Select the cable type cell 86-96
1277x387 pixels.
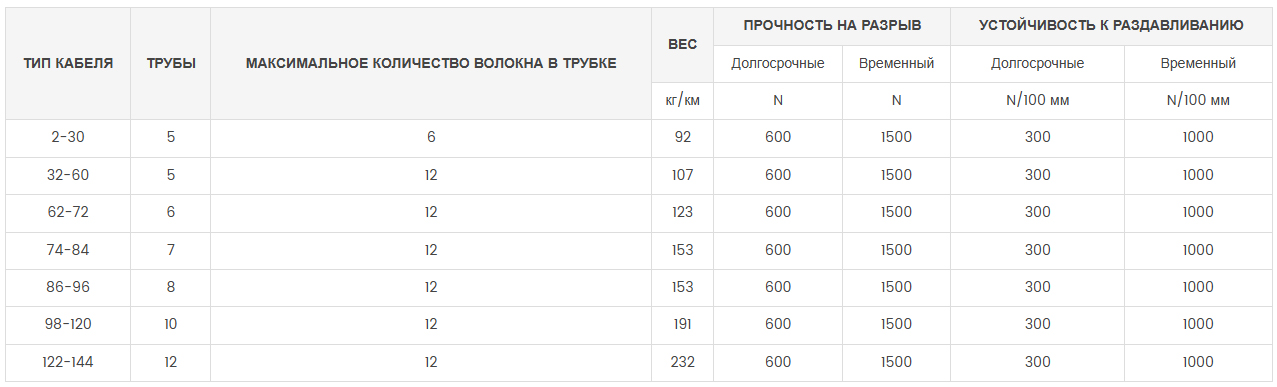click(x=68, y=287)
